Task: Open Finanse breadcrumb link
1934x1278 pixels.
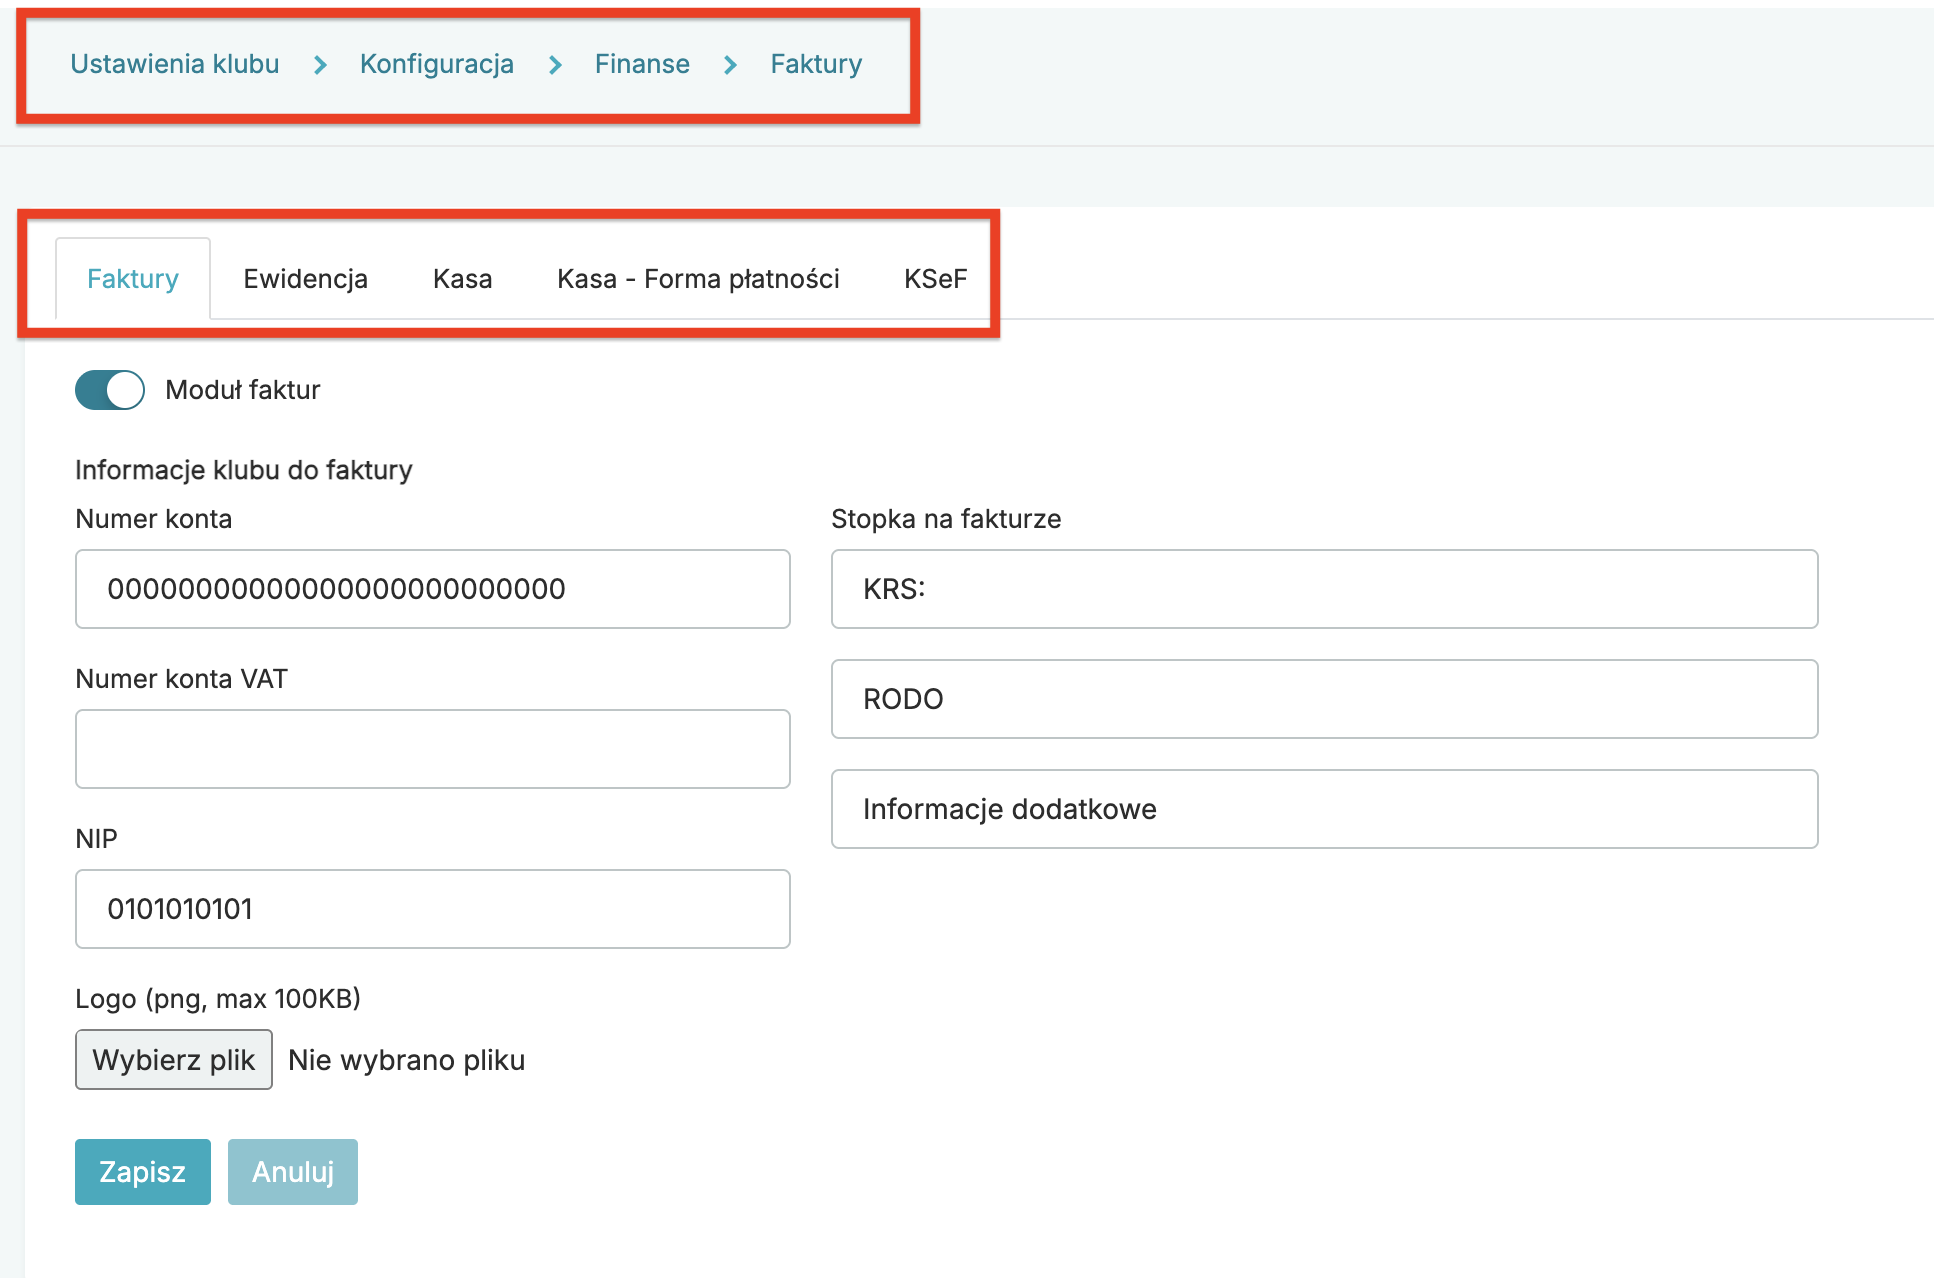Action: [x=641, y=64]
